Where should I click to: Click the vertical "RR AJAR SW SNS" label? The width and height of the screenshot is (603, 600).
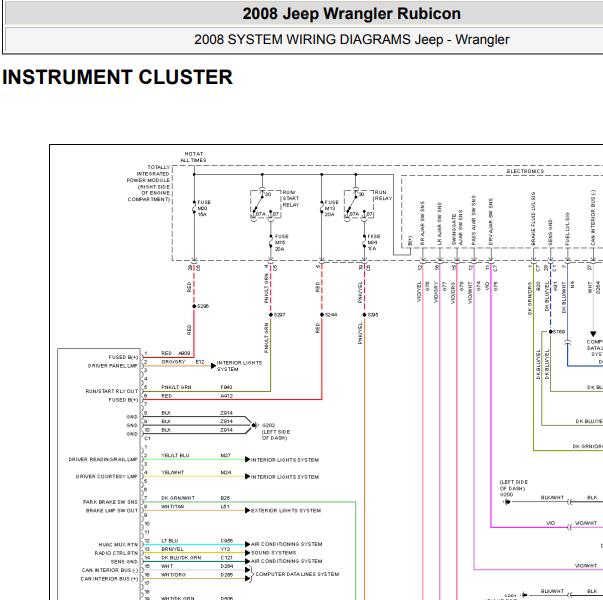(422, 223)
